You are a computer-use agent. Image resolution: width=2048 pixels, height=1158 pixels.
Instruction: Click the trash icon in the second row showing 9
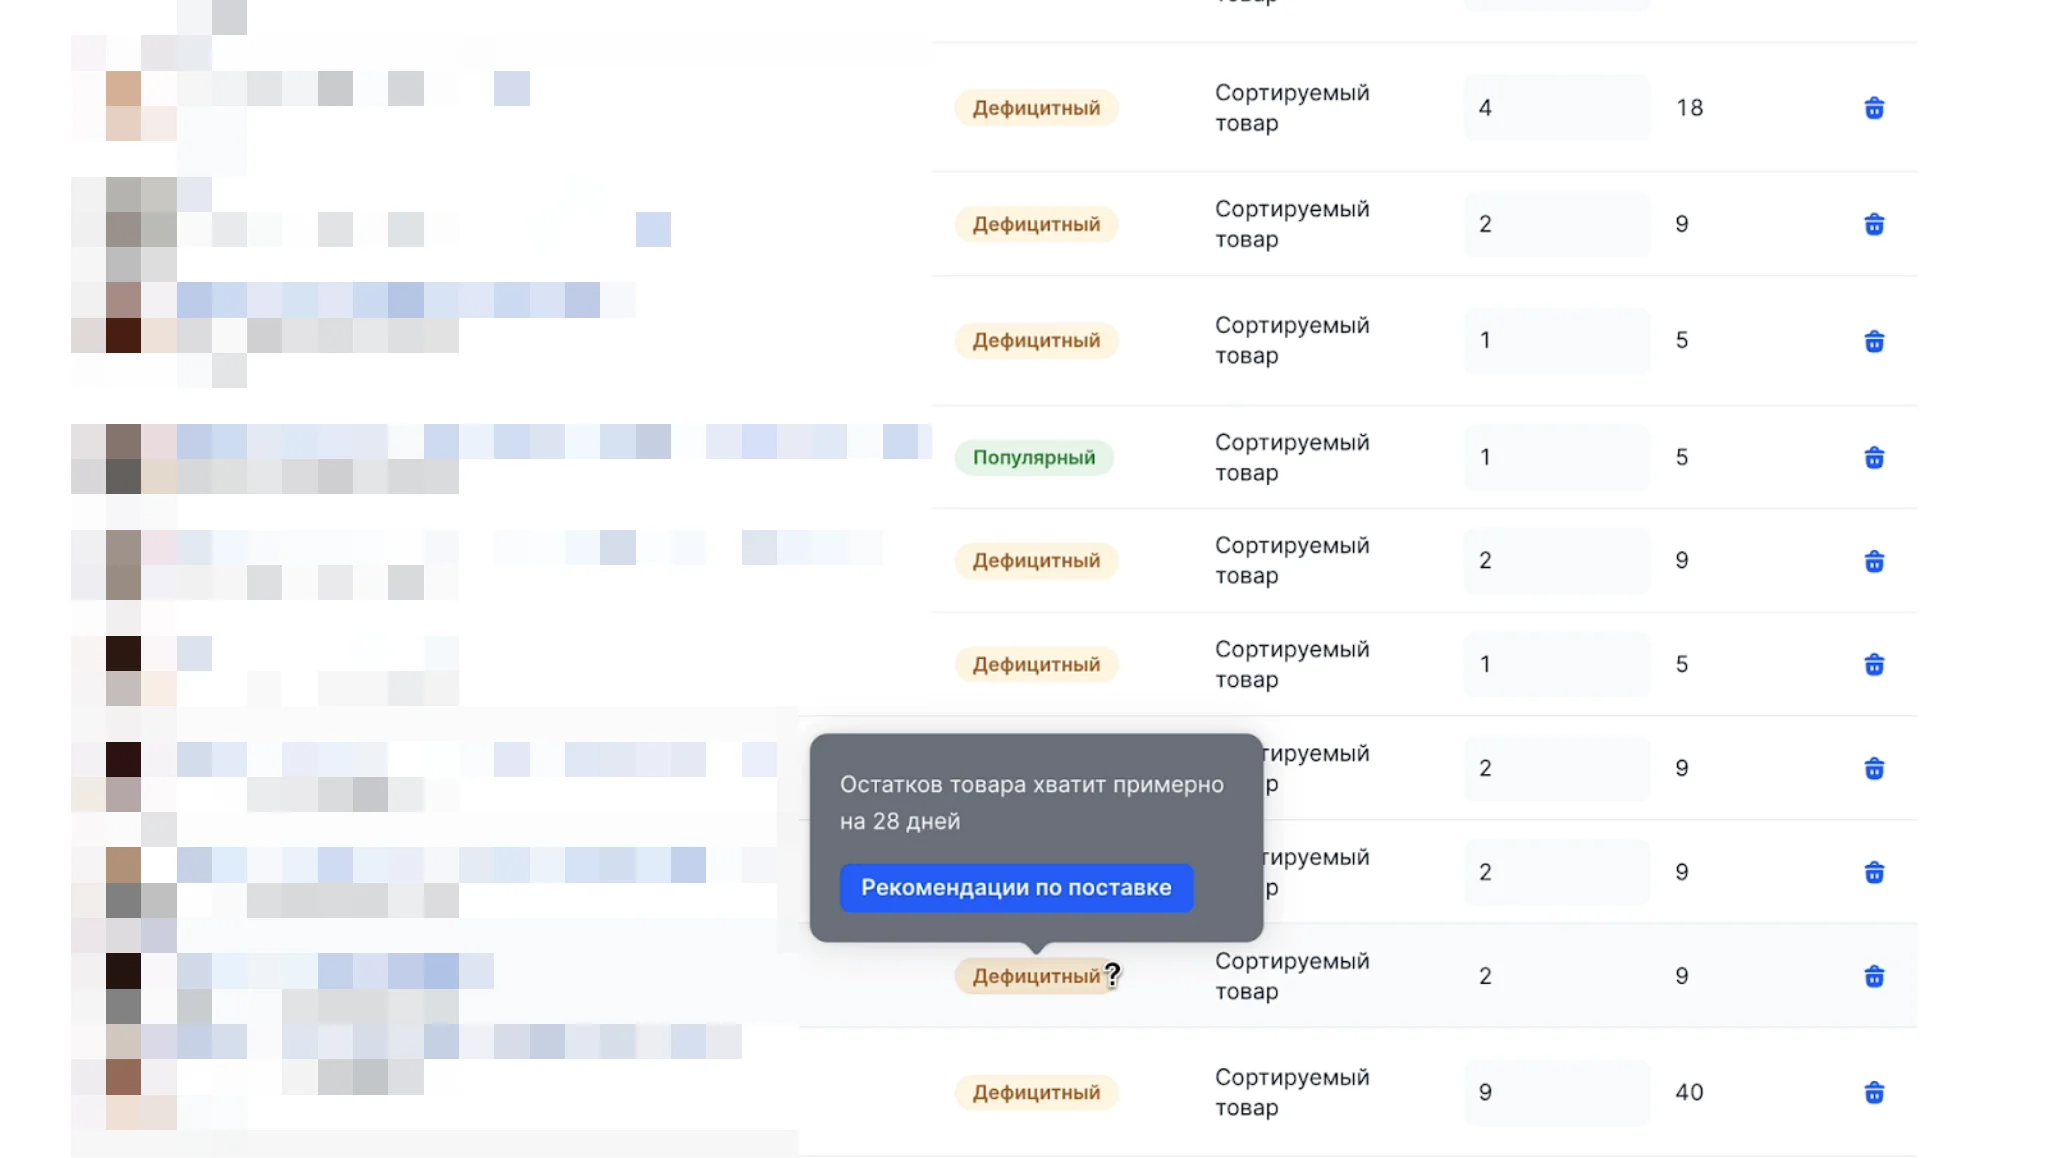[x=1875, y=561]
